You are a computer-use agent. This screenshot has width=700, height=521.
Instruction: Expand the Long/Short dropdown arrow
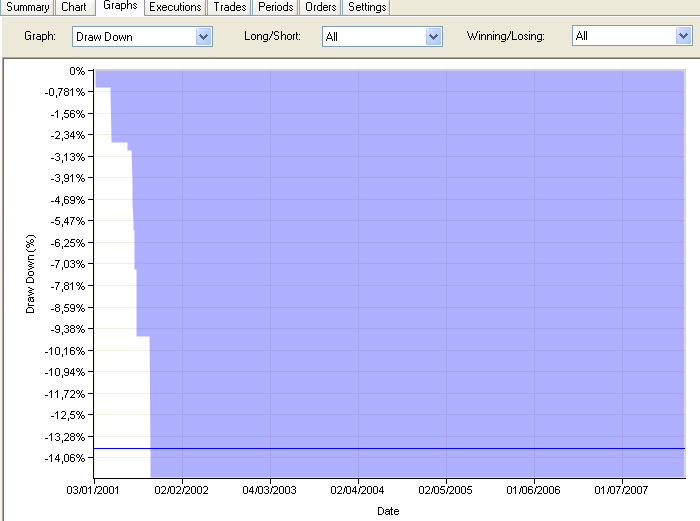click(433, 37)
